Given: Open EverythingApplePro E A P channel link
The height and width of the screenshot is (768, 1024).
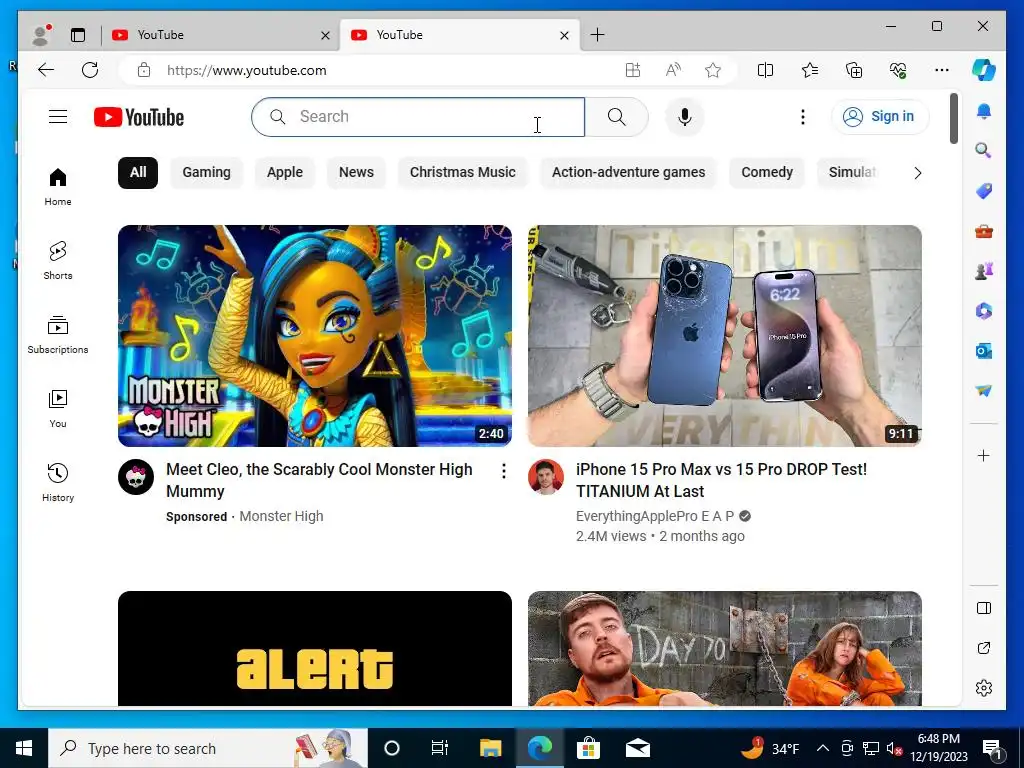Looking at the screenshot, I should coord(655,516).
